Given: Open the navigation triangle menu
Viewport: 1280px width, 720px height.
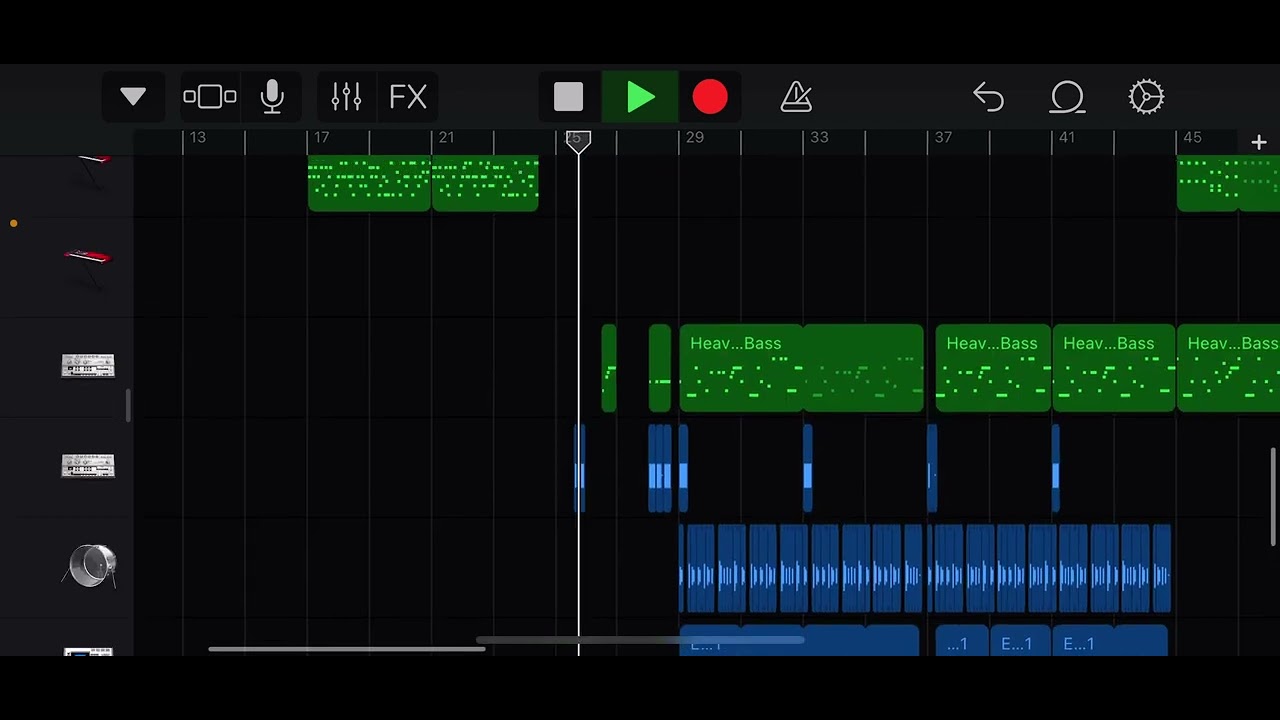Looking at the screenshot, I should point(133,97).
